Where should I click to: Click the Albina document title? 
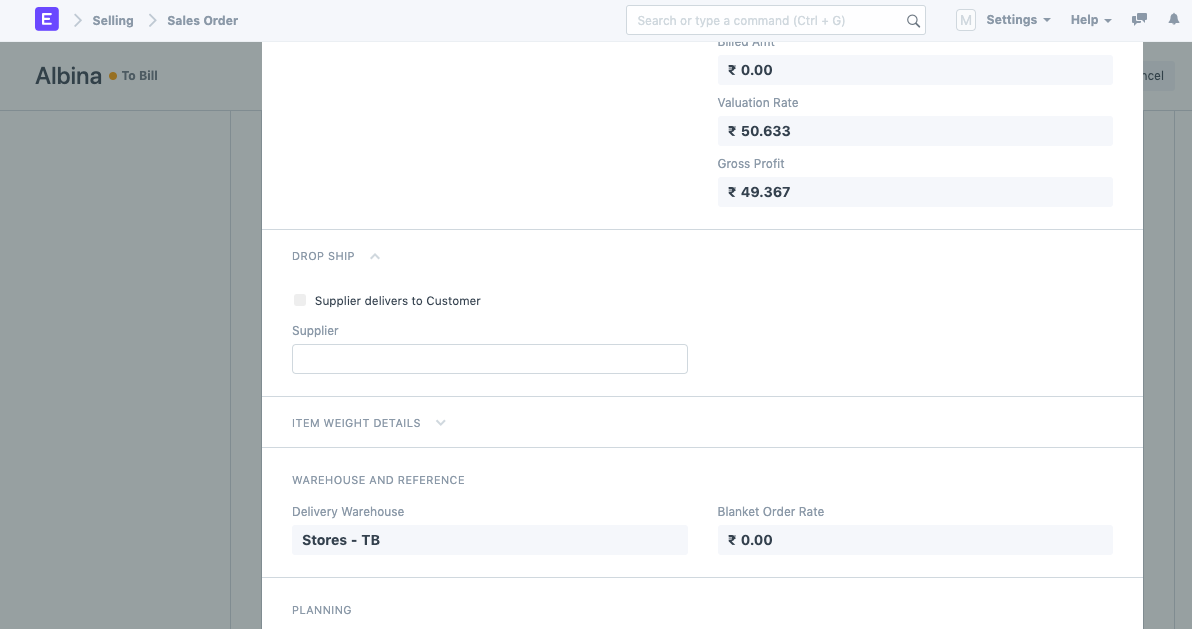tap(68, 75)
